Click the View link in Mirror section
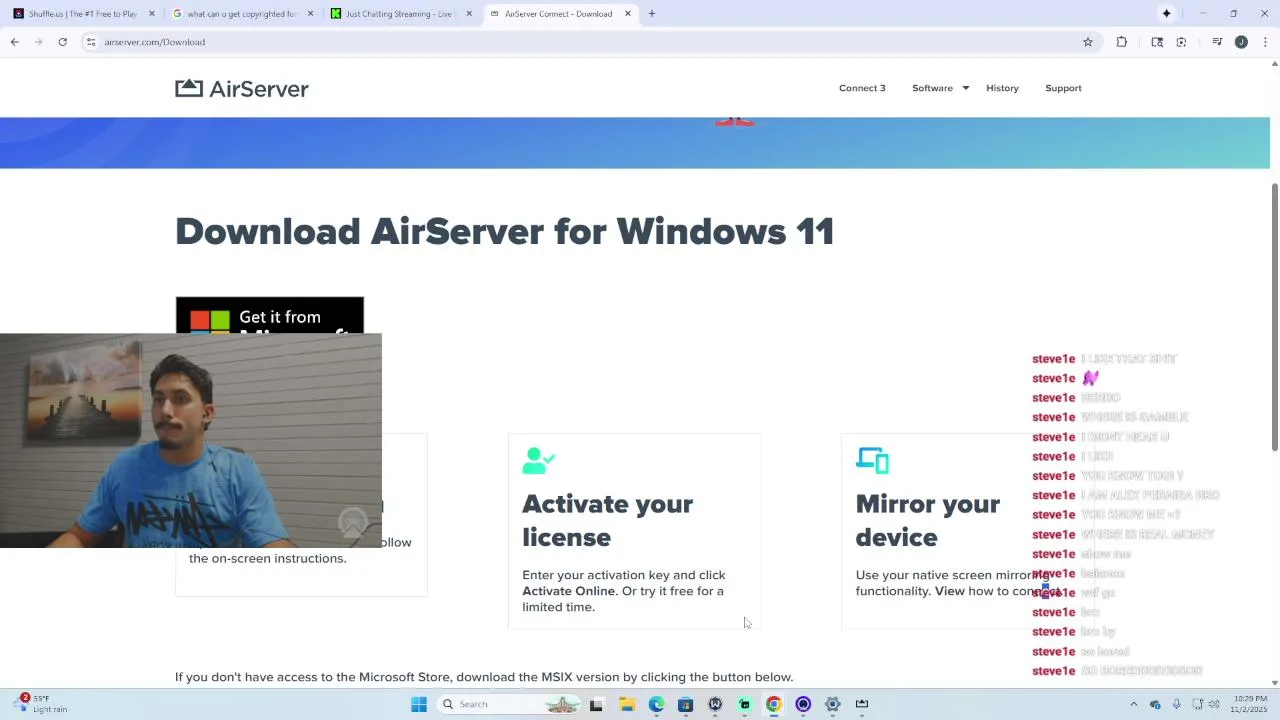This screenshot has width=1280, height=720. pyautogui.click(x=950, y=591)
